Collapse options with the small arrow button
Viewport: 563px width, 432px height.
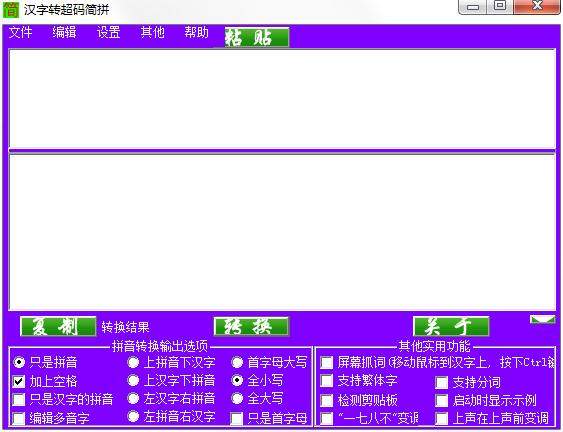(x=542, y=319)
